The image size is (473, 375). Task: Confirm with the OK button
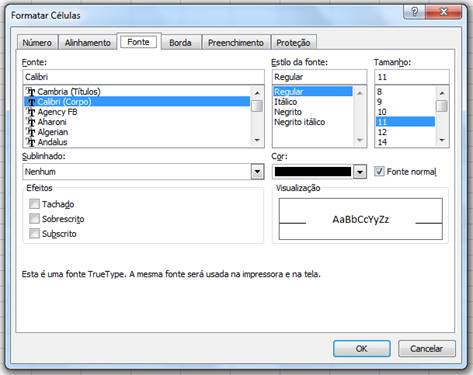tap(362, 349)
